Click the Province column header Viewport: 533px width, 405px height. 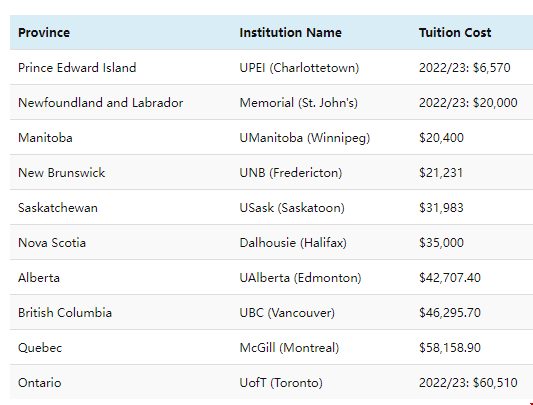click(44, 33)
